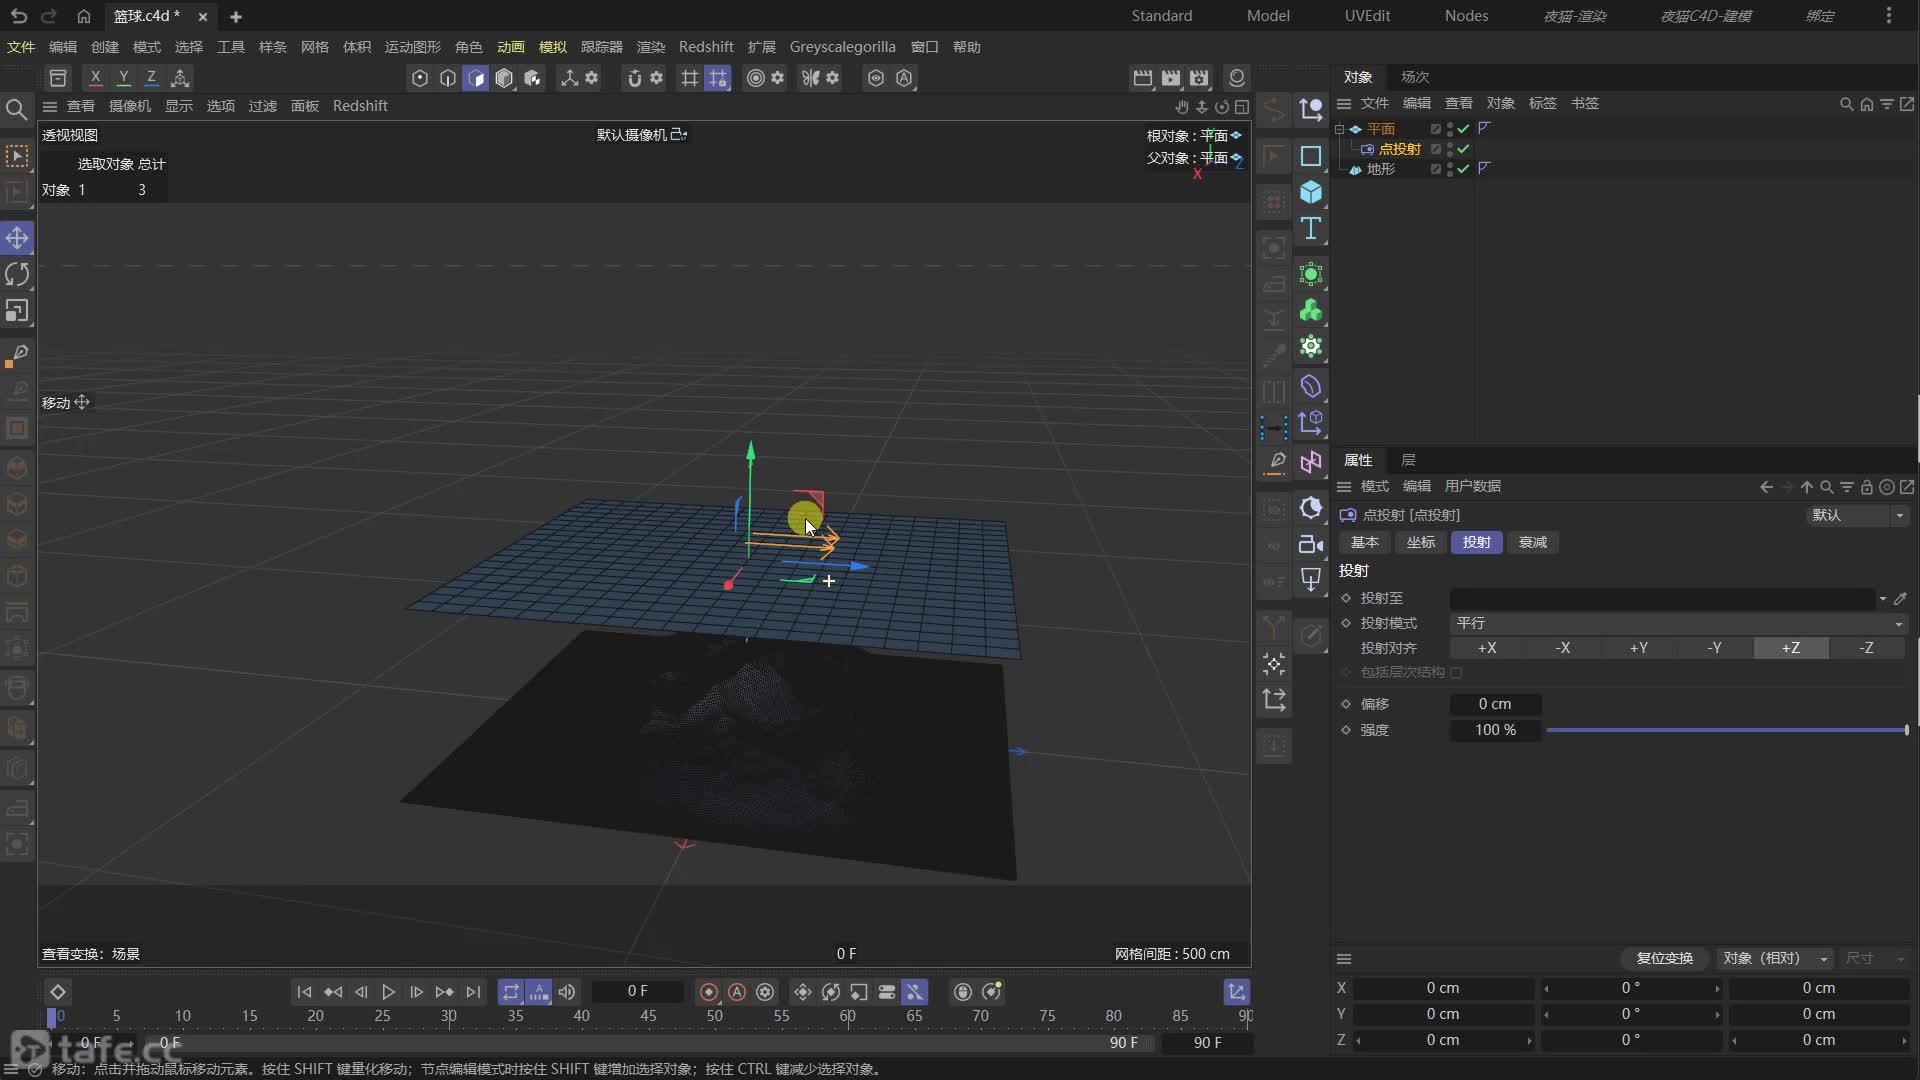Open render to picture viewer icon

pos(1171,77)
